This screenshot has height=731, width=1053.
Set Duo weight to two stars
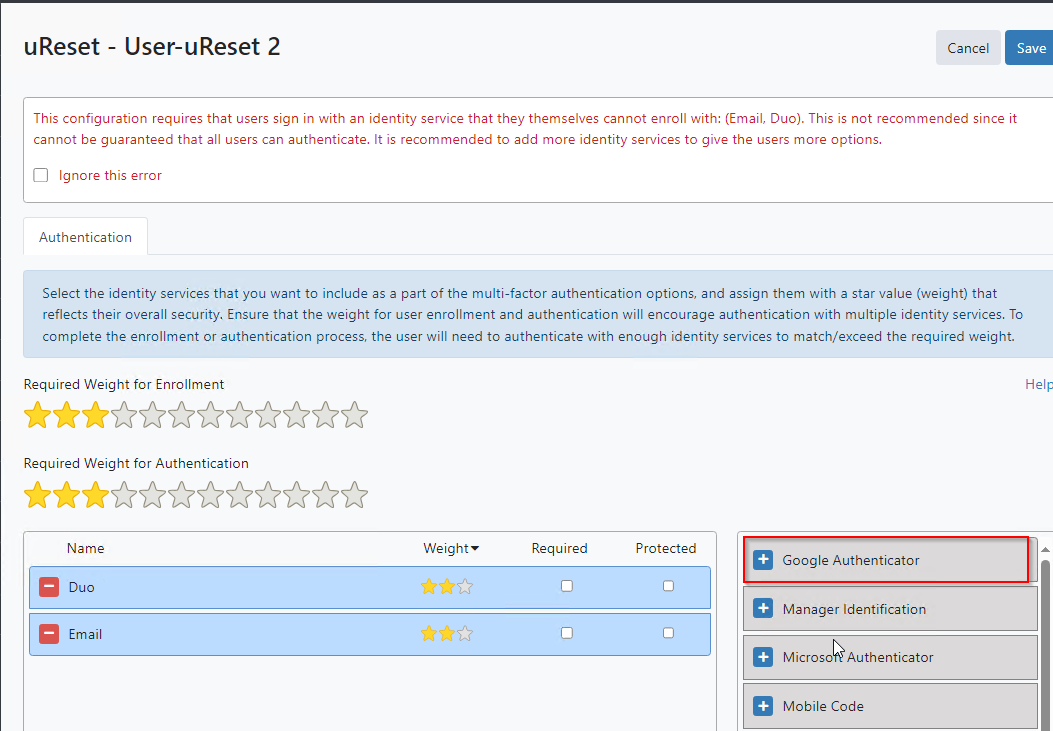[x=447, y=587]
